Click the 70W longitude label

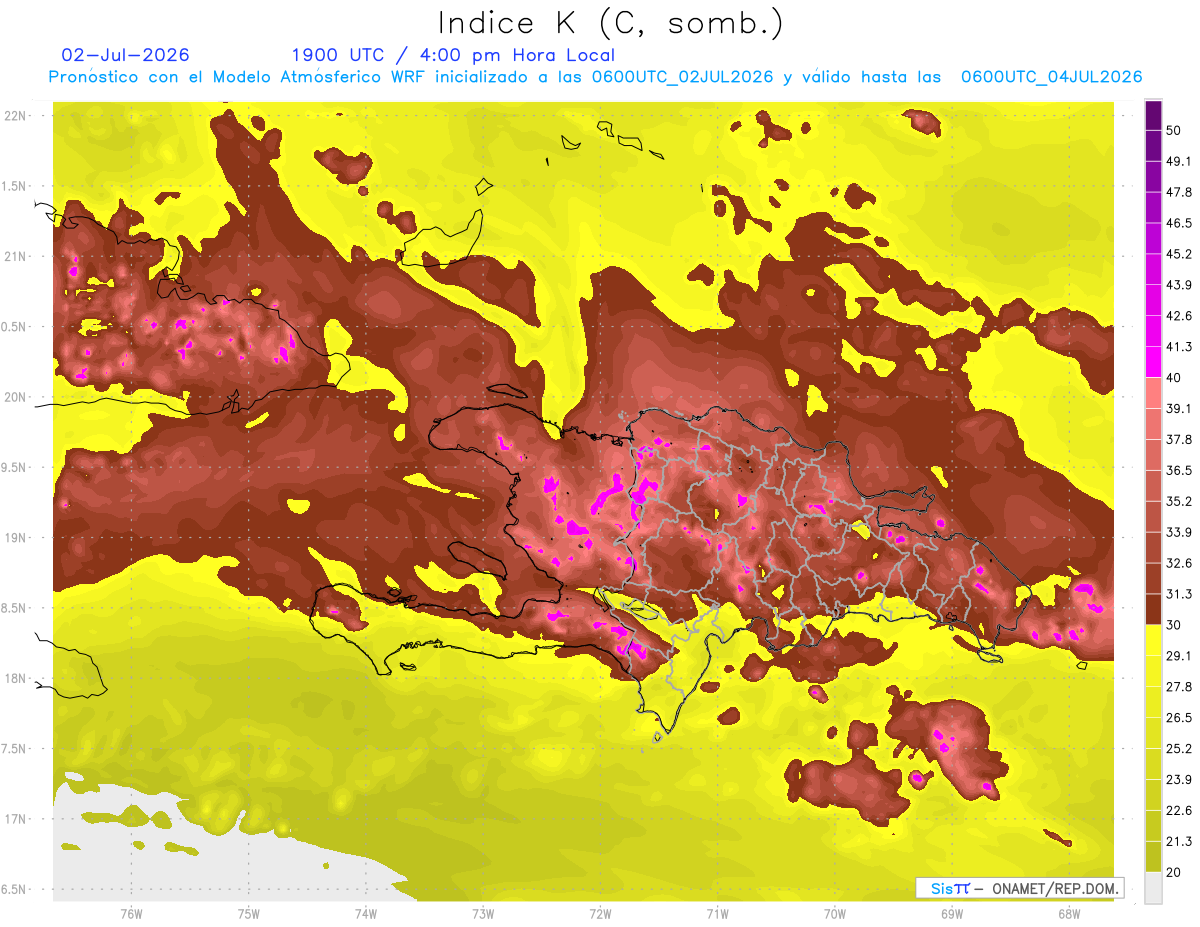point(835,913)
